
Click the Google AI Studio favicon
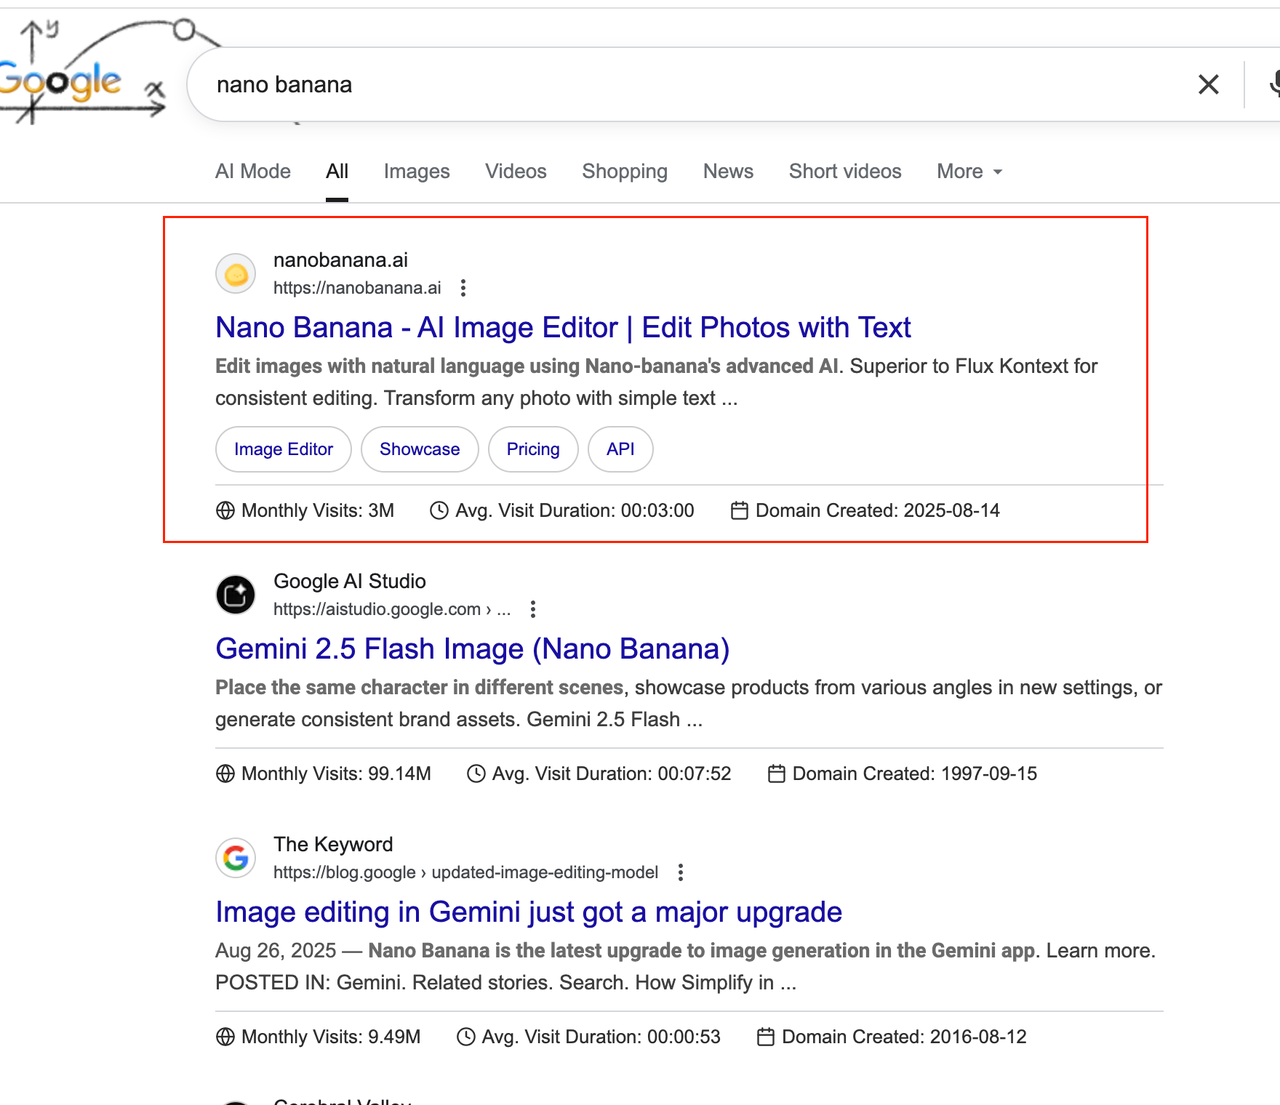pos(236,595)
